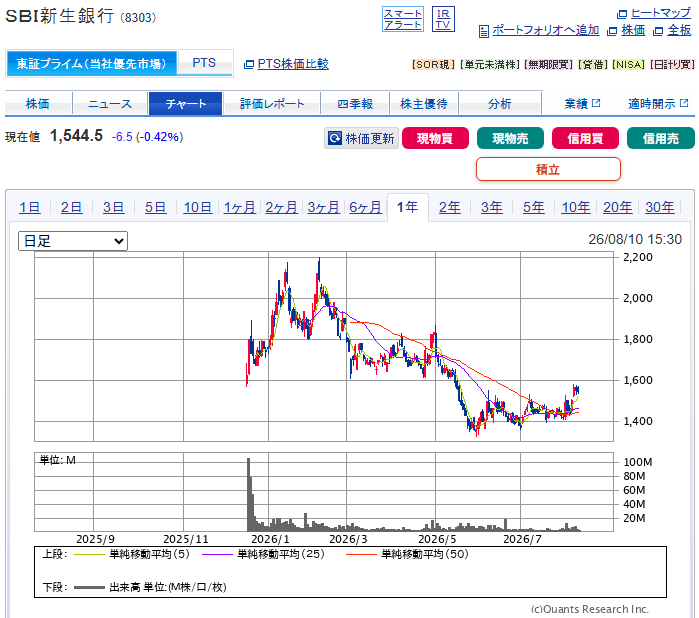
Task: Switch to the ニュース tab
Action: pyautogui.click(x=110, y=103)
